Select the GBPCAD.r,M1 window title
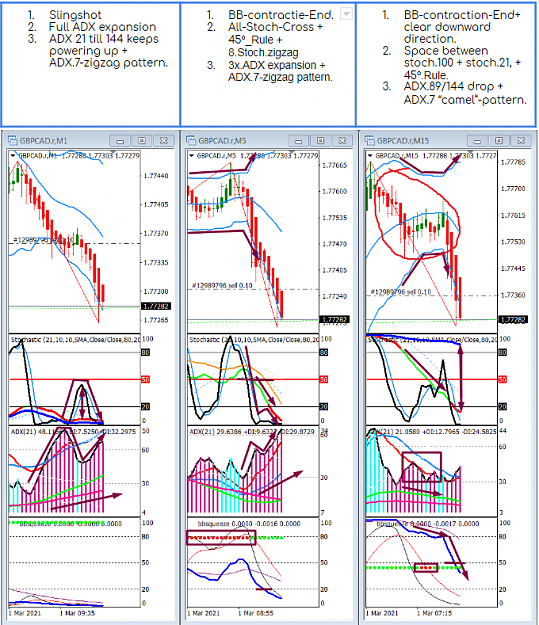The height and width of the screenshot is (625, 539). pyautogui.click(x=43, y=141)
